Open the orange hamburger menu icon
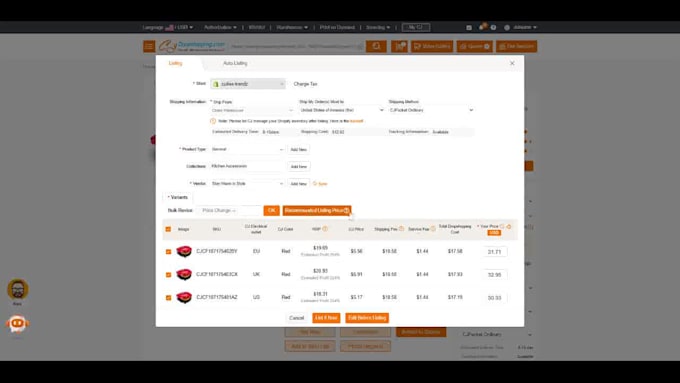The height and width of the screenshot is (383, 680). click(x=149, y=46)
